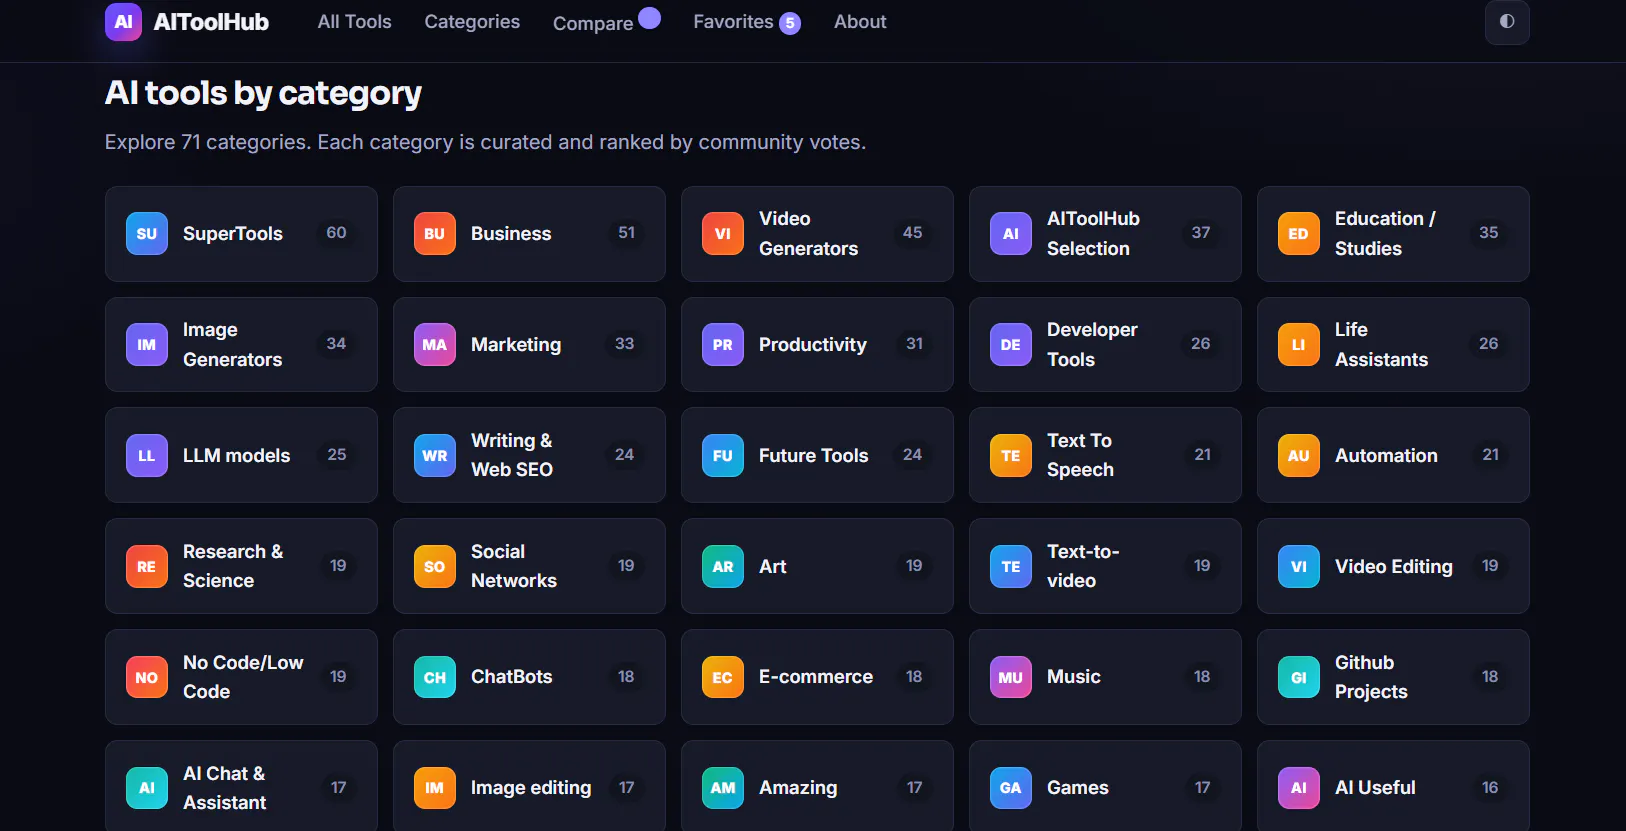Open the E-commerce category link
Image resolution: width=1626 pixels, height=831 pixels.
click(x=817, y=677)
